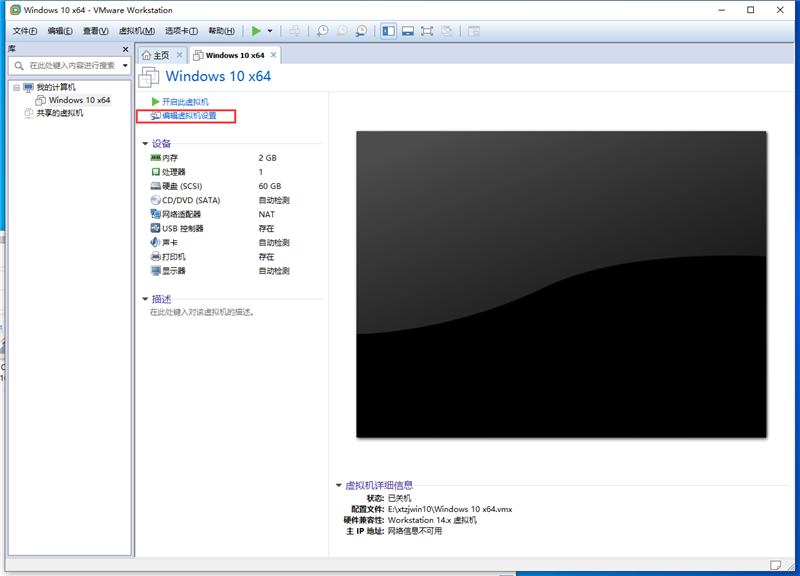Open the snapshot manager toolbar icon

pos(361,31)
